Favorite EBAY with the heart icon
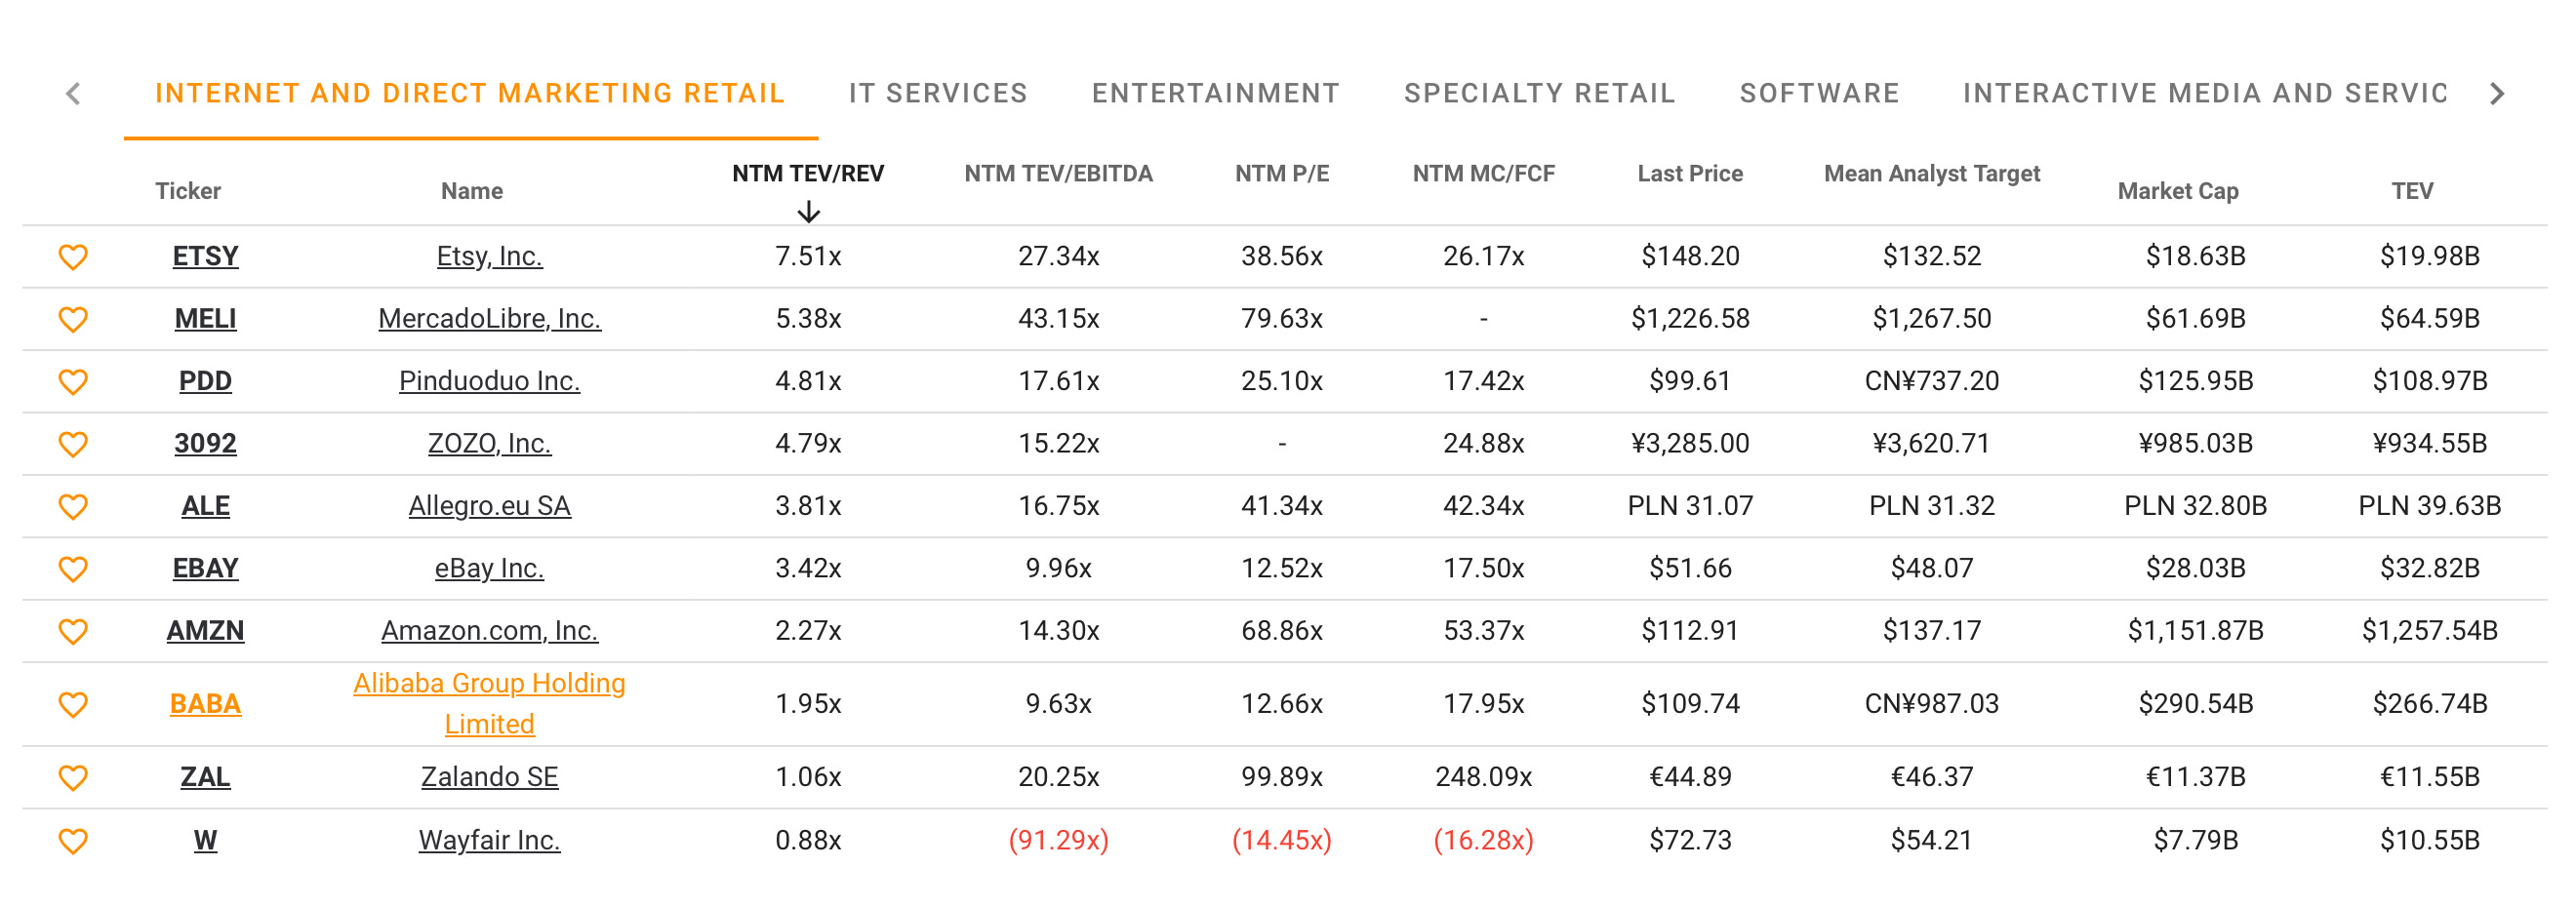 coord(73,569)
